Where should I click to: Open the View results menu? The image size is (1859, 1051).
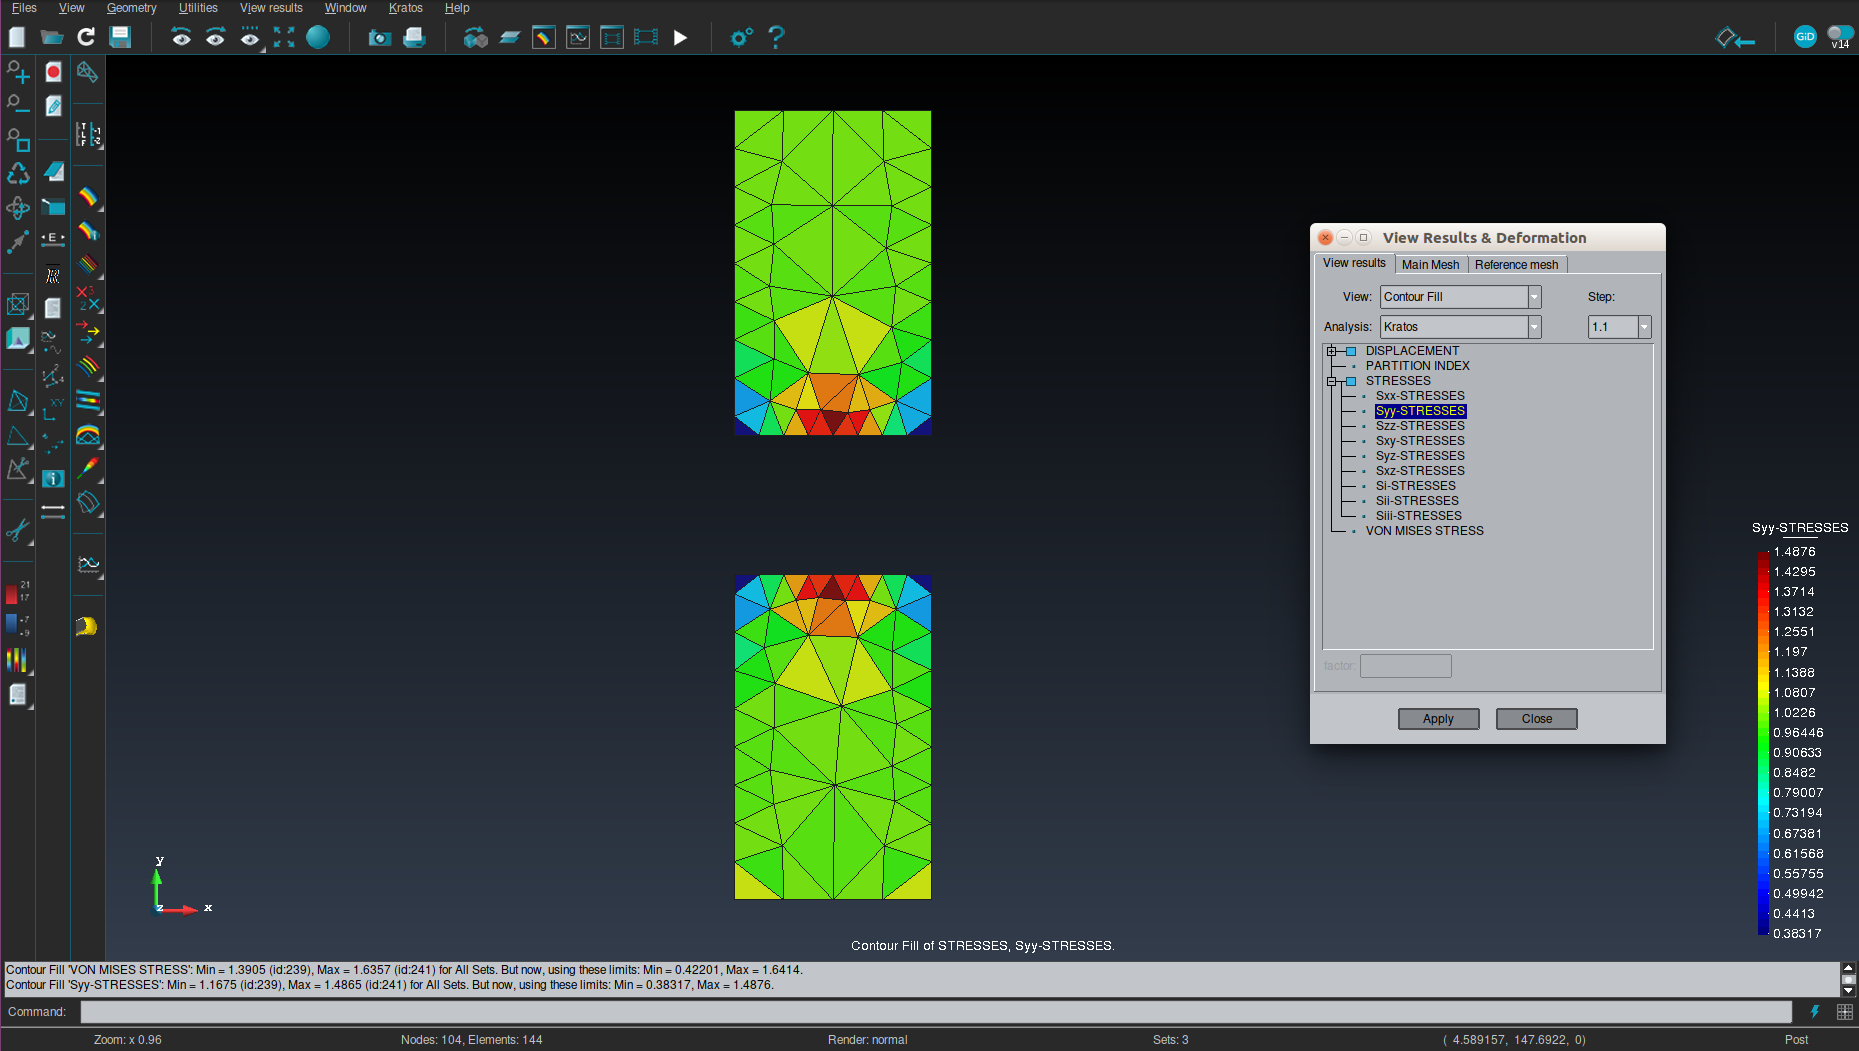[271, 8]
